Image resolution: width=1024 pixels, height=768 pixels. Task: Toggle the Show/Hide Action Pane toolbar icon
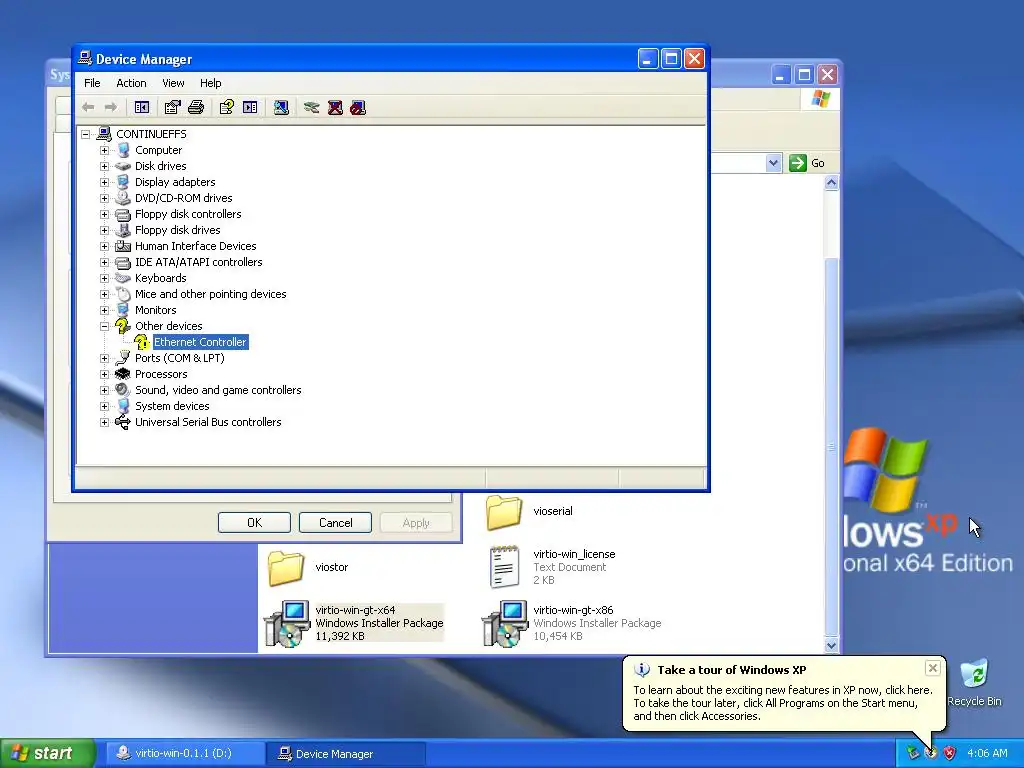250,107
